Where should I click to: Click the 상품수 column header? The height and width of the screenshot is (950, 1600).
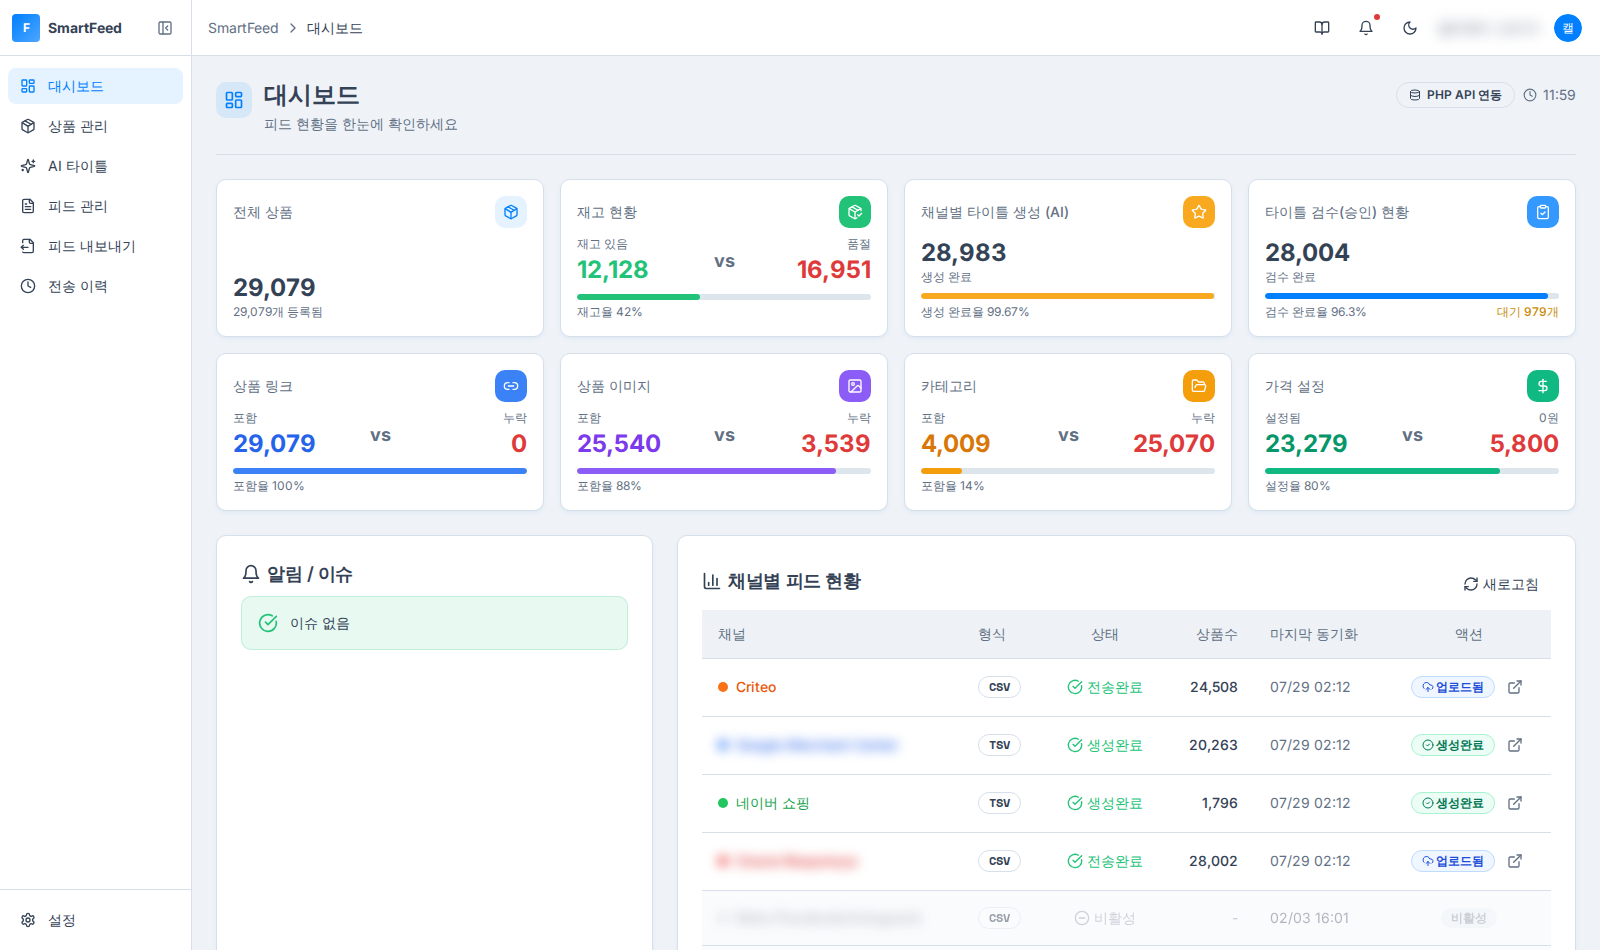point(1217,635)
